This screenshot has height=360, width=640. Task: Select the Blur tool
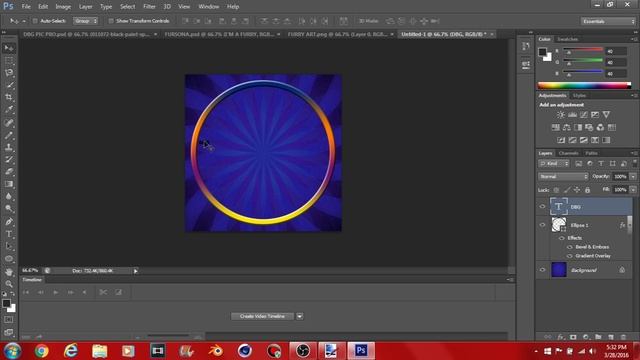9,196
